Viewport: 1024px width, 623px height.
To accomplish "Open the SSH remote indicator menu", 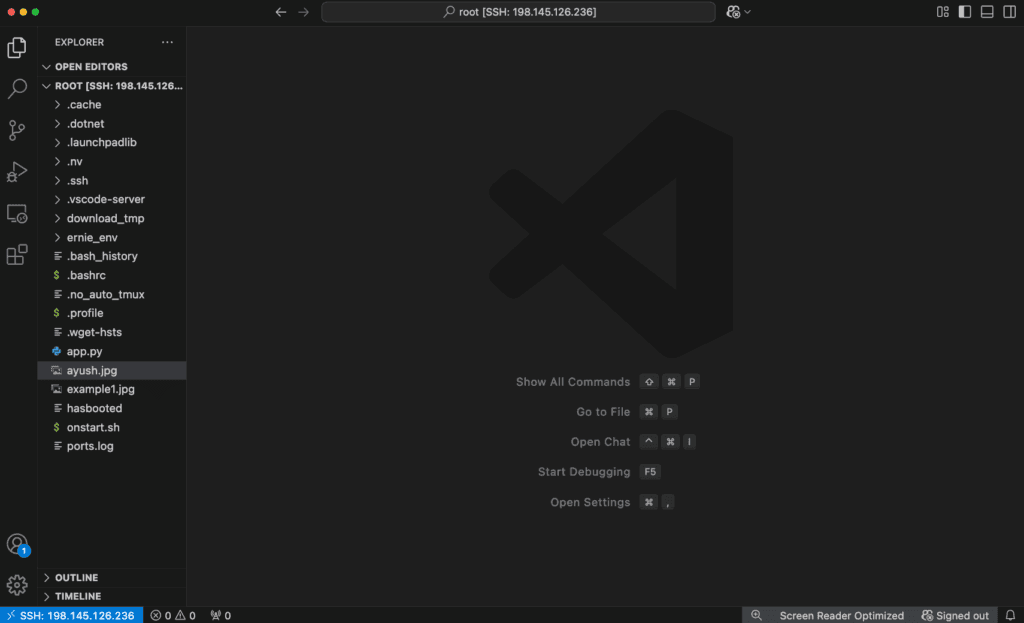I will [71, 615].
